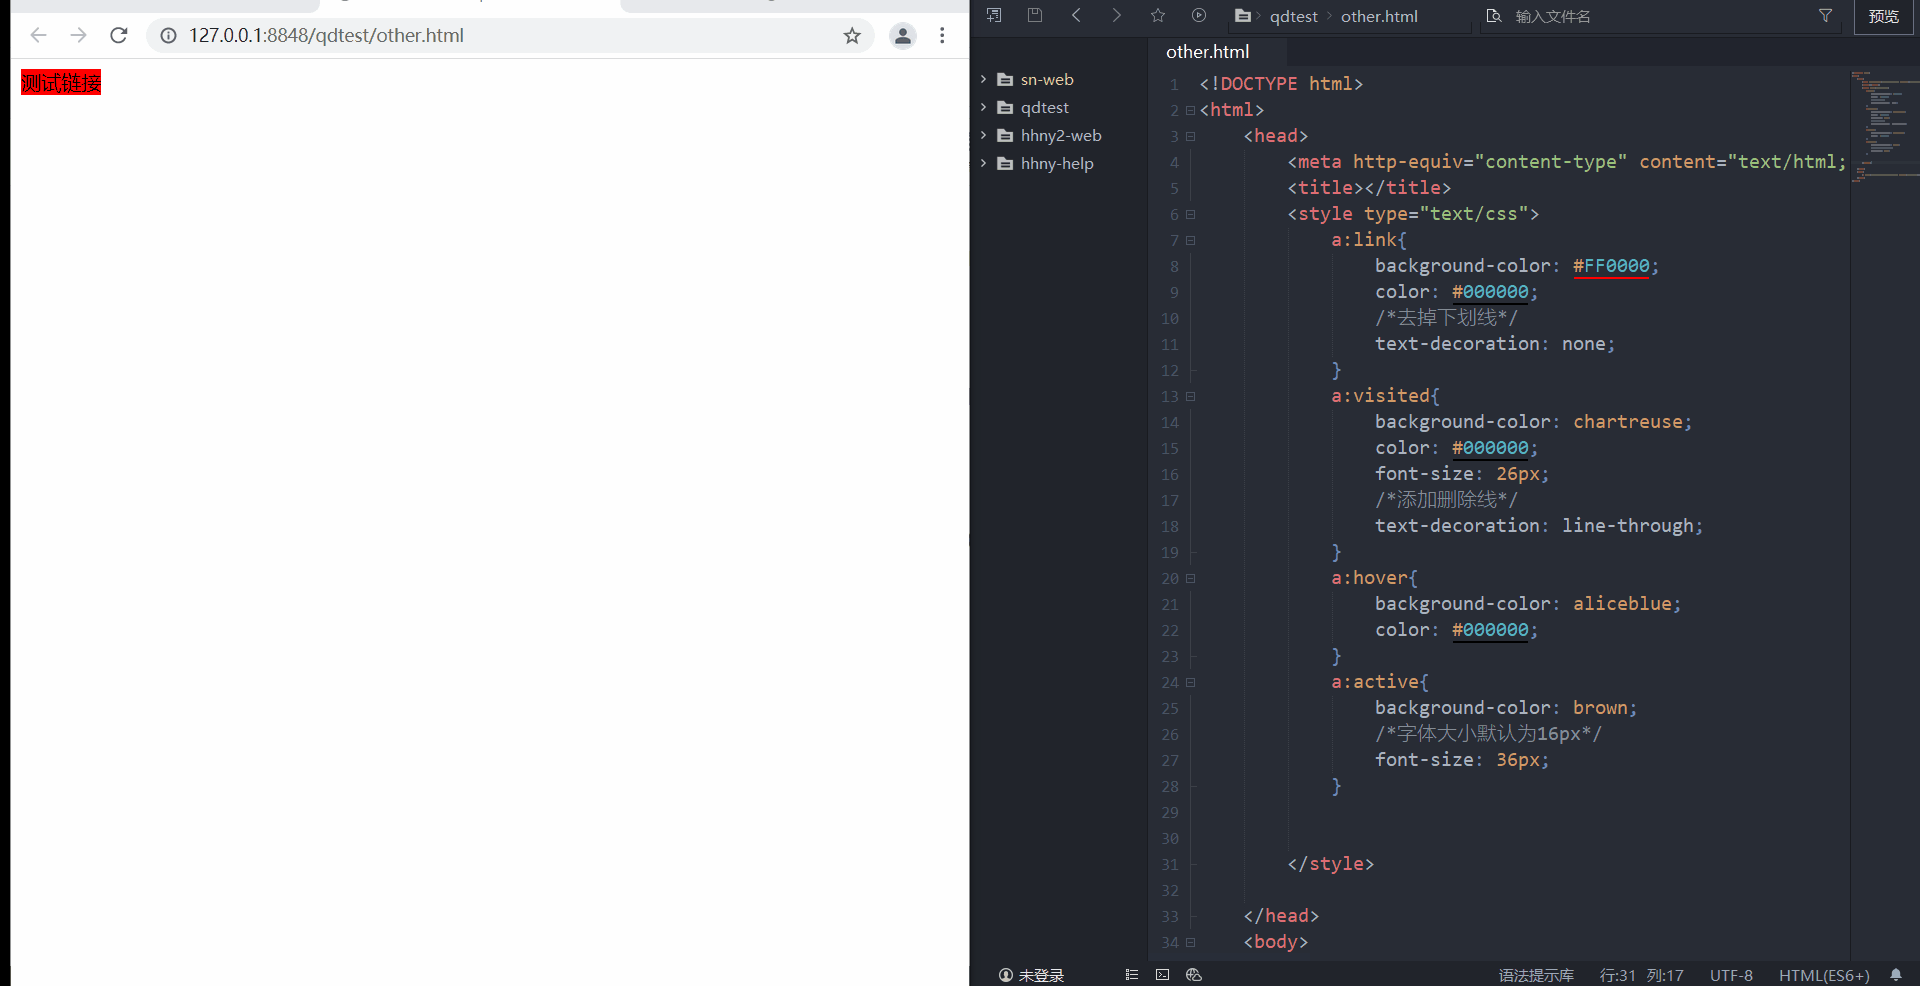
Task: Click the 行:31 列:17 cursor position
Action: (1642, 975)
